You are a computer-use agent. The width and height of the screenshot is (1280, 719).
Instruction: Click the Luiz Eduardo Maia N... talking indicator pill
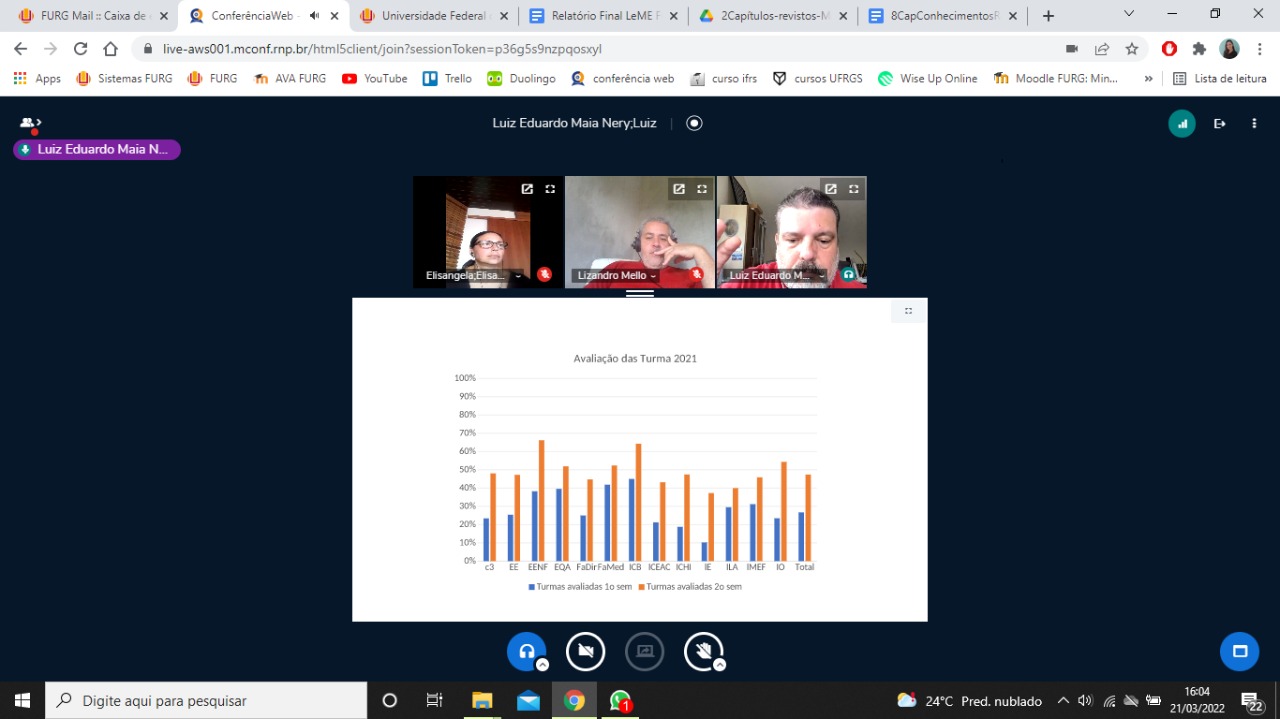coord(97,150)
